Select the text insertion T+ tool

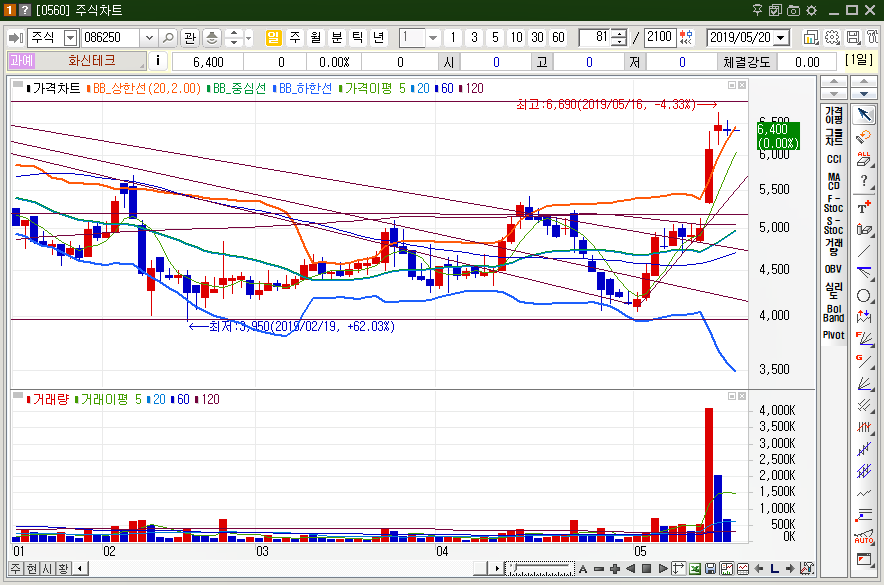click(864, 207)
